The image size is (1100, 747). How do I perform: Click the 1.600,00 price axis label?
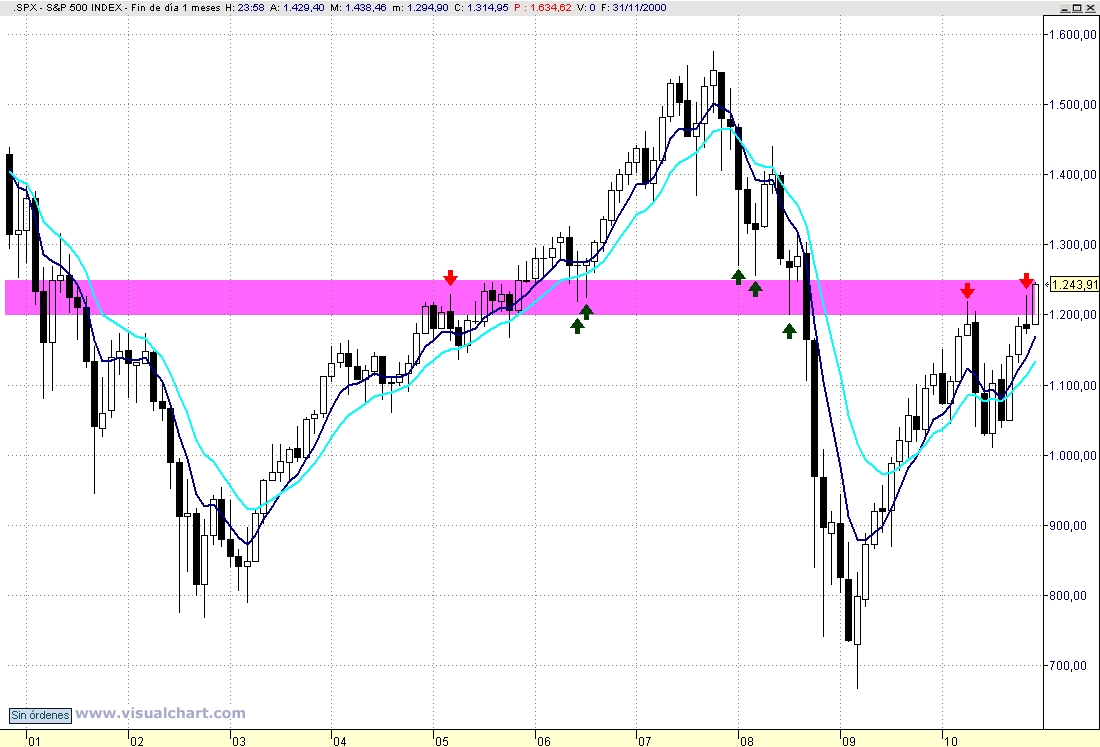(1073, 34)
